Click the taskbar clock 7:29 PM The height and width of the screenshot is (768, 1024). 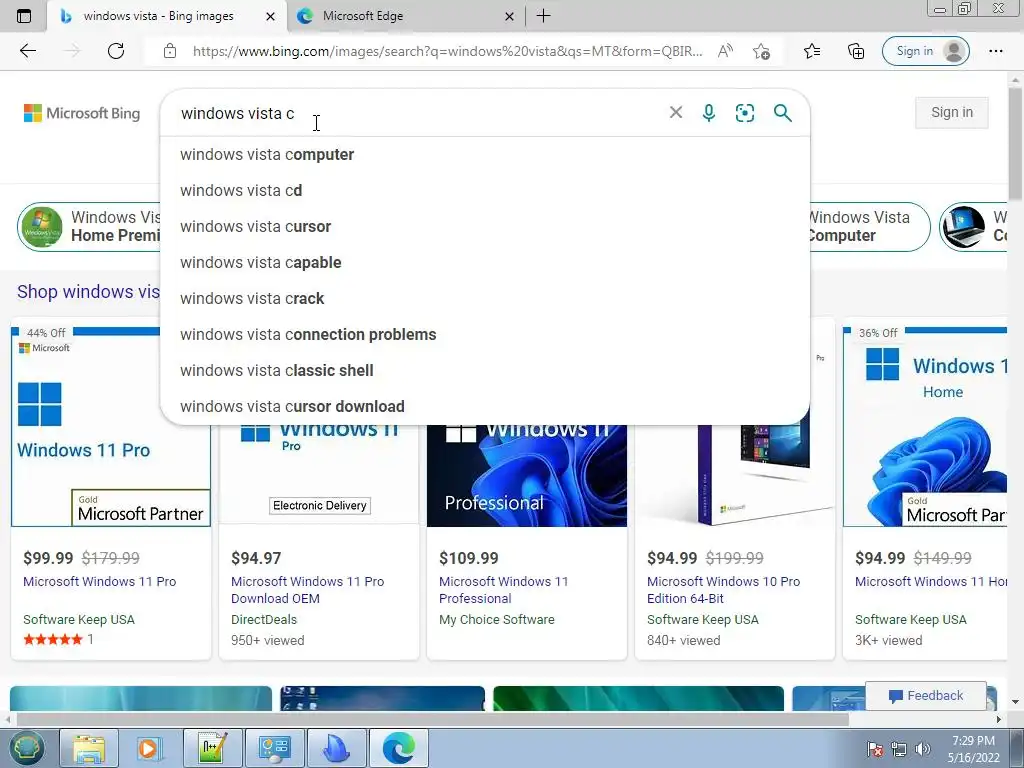973,741
